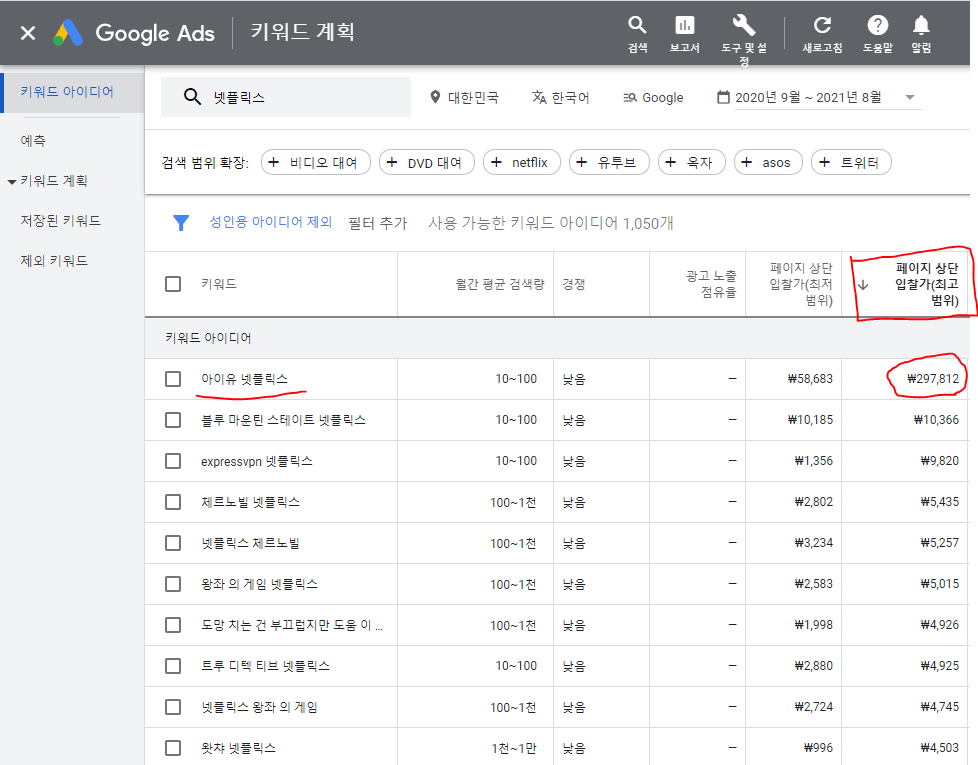This screenshot has width=978, height=765.
Task: Sort by 월간 평균 검색량 column
Action: coord(500,284)
